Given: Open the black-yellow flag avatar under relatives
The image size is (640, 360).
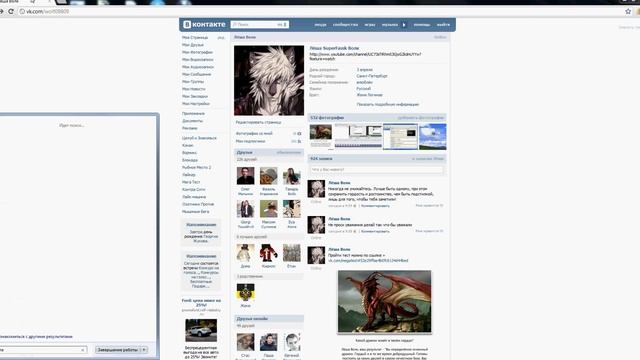Looking at the screenshot, I should tap(245, 293).
